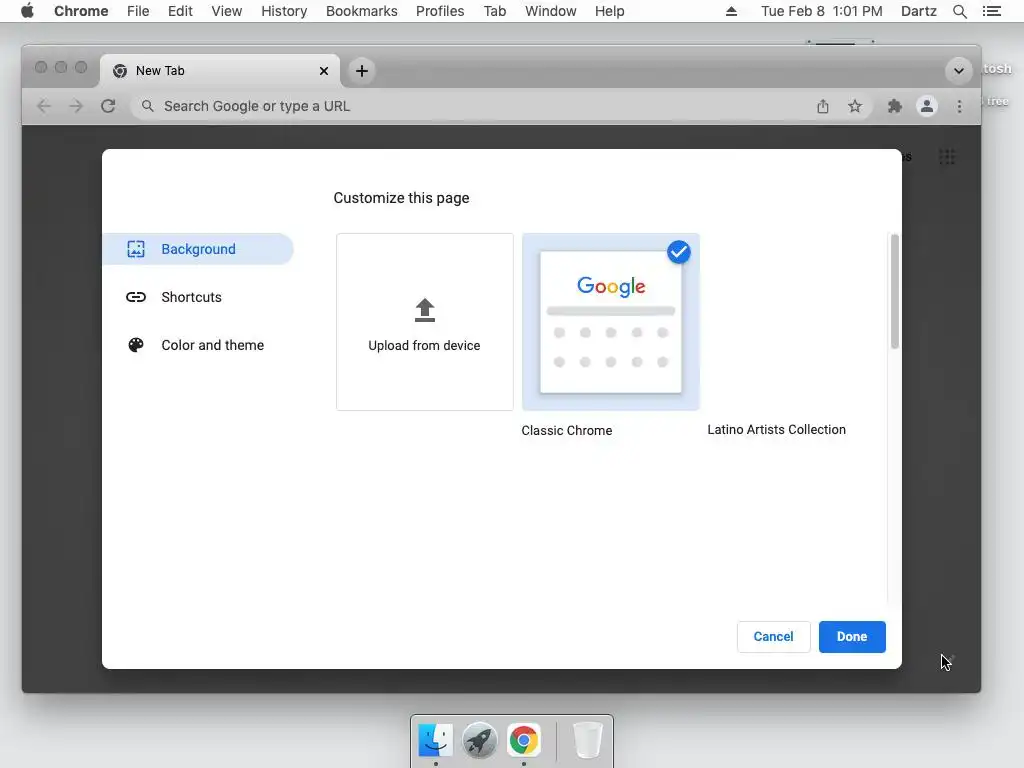Focus the Search Google or type a URL field
Image resolution: width=1024 pixels, height=768 pixels.
469,106
